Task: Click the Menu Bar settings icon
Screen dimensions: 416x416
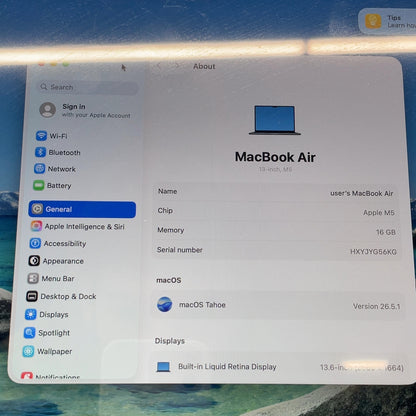Action: (33, 278)
